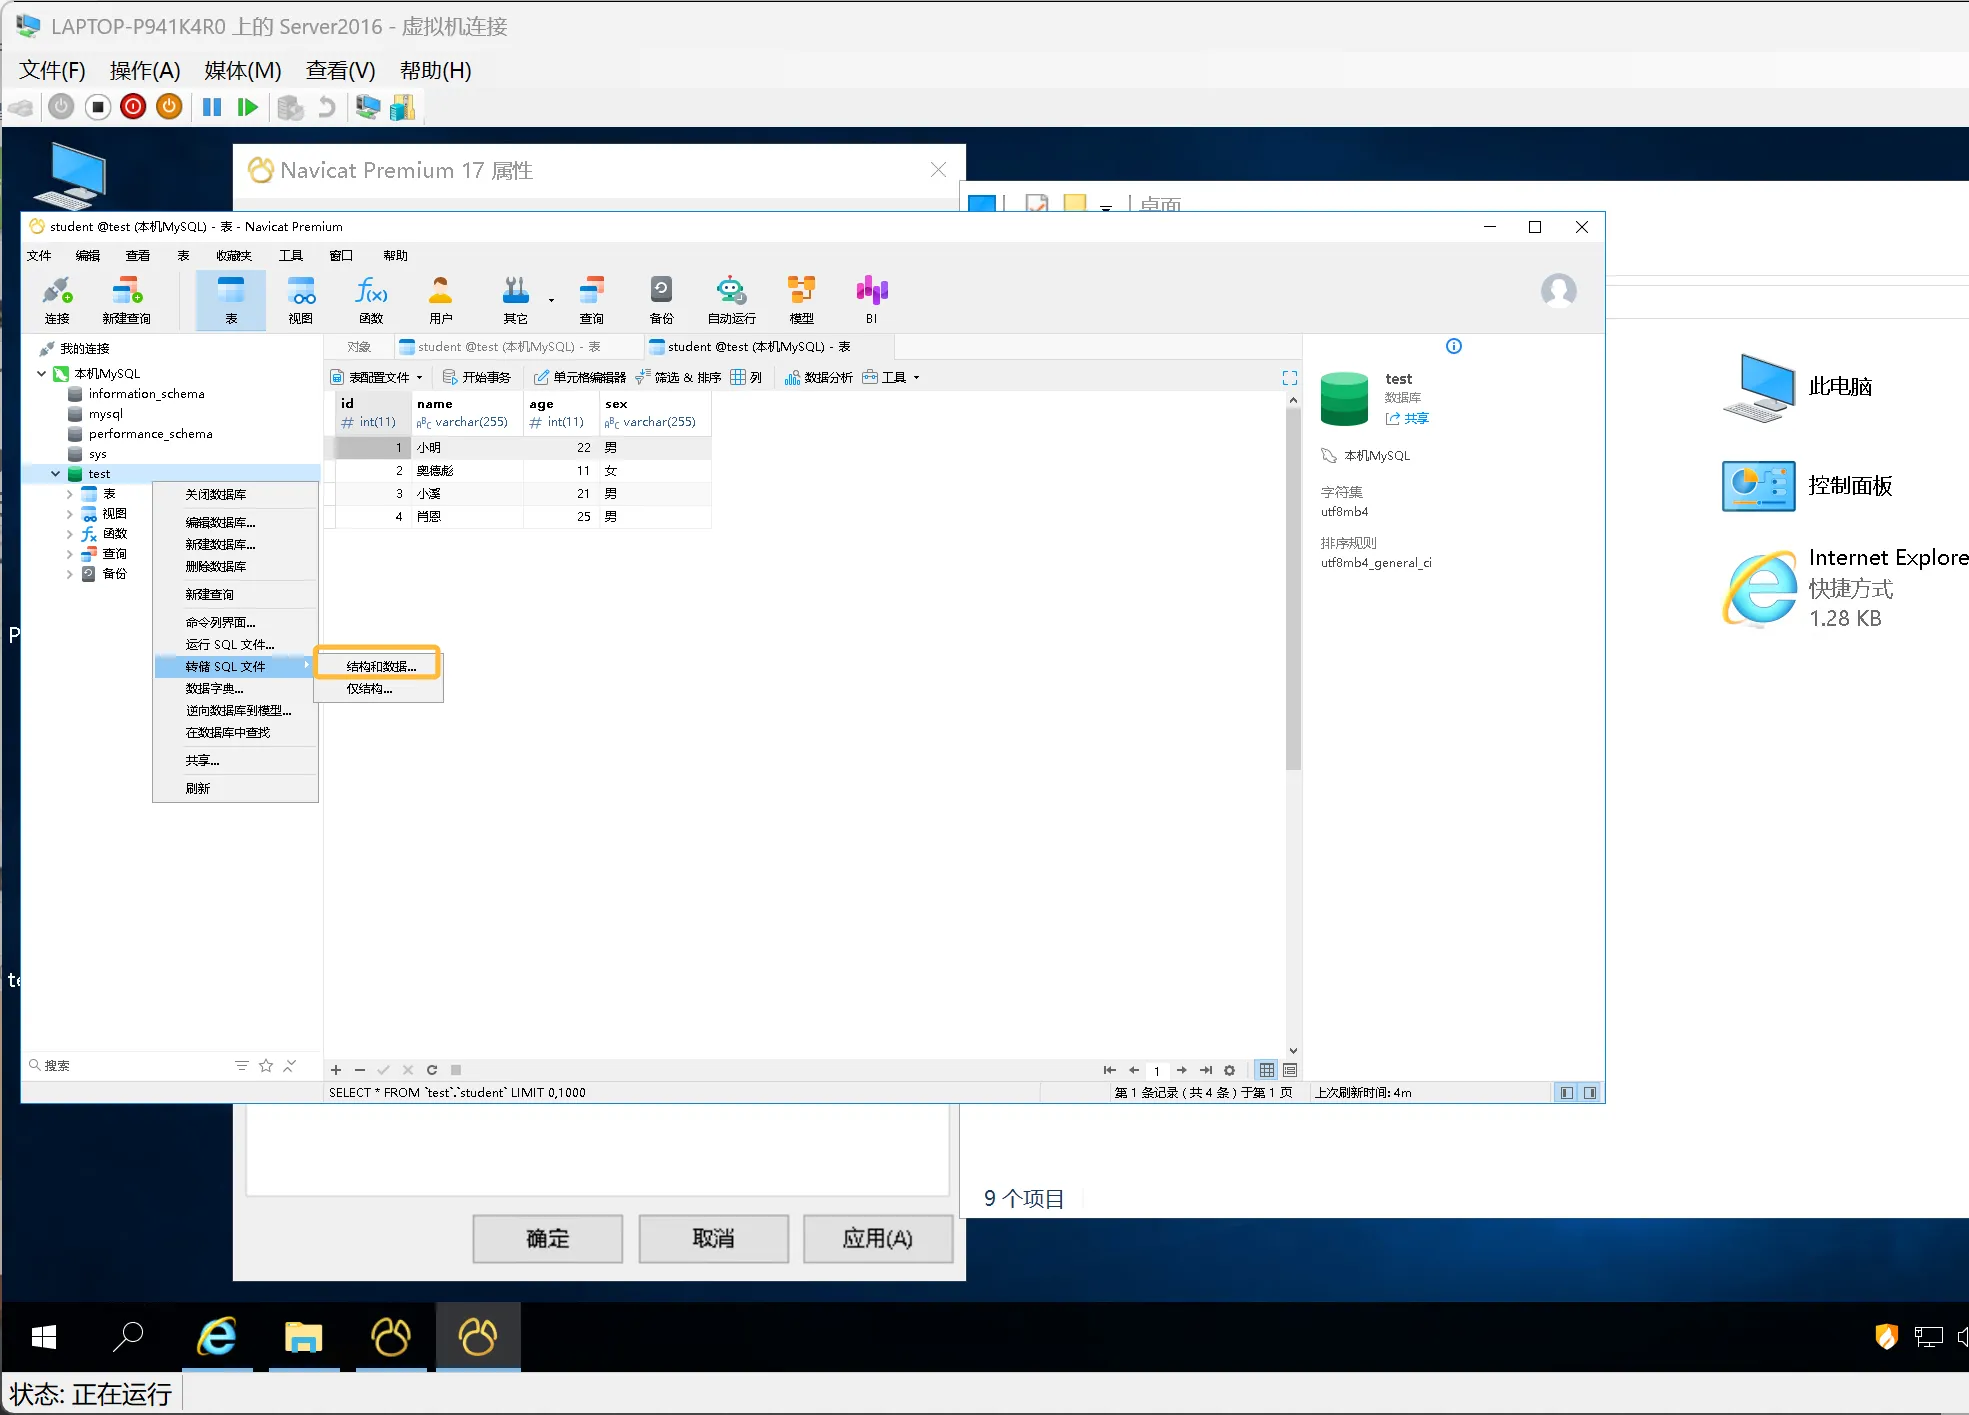The height and width of the screenshot is (1415, 1969).
Task: Click the 取消 button in the properties dialog
Action: click(714, 1239)
